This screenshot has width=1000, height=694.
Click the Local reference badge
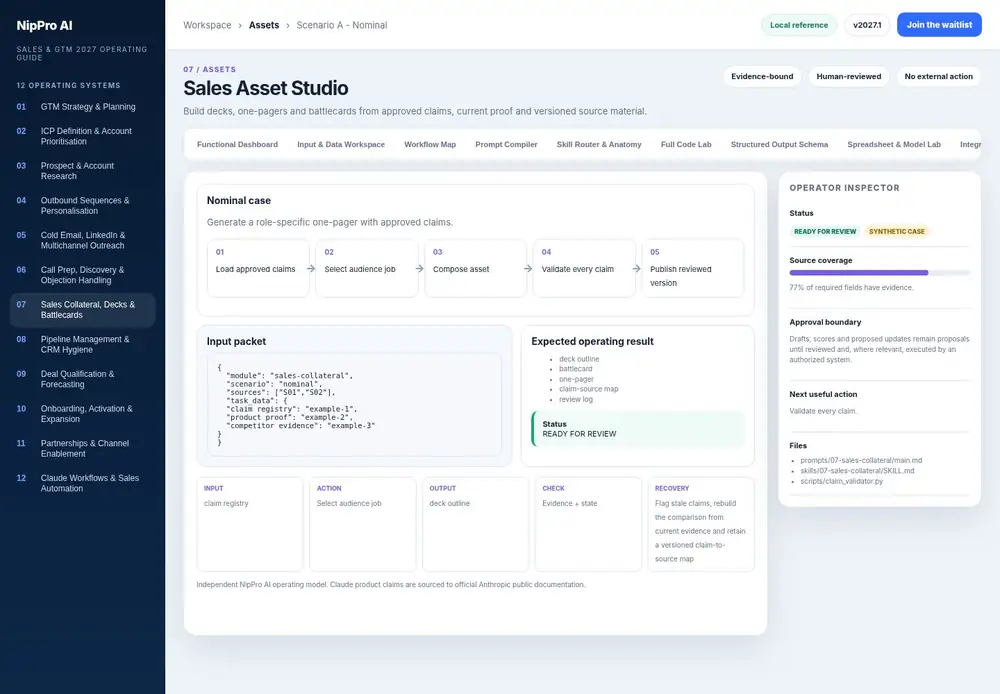798,25
